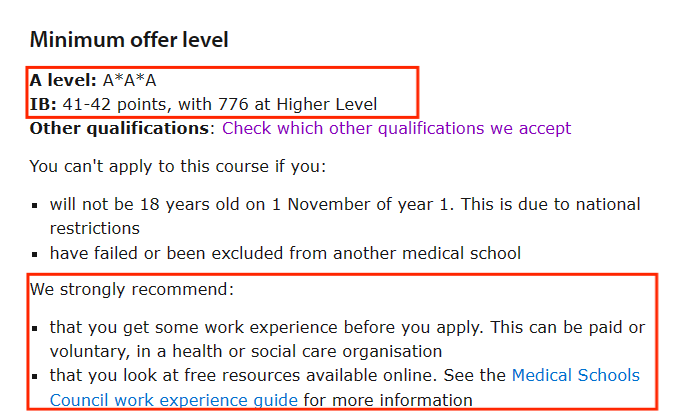This screenshot has width=684, height=411.
Task: Click the 'Minimum offer level' heading
Action: click(129, 40)
